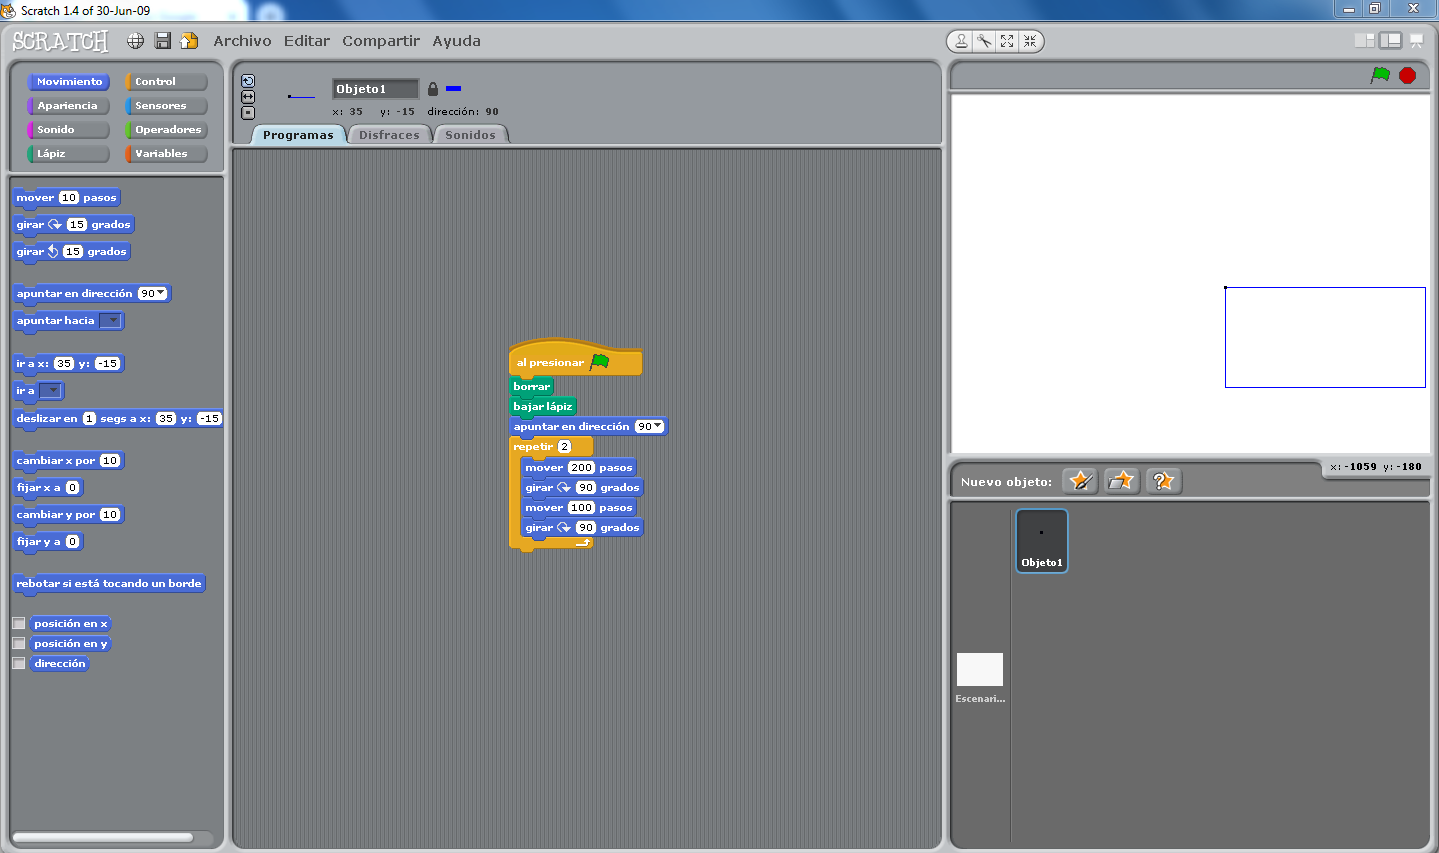Switch to presentation mode
Screen dimensions: 1439x853
(1417, 40)
